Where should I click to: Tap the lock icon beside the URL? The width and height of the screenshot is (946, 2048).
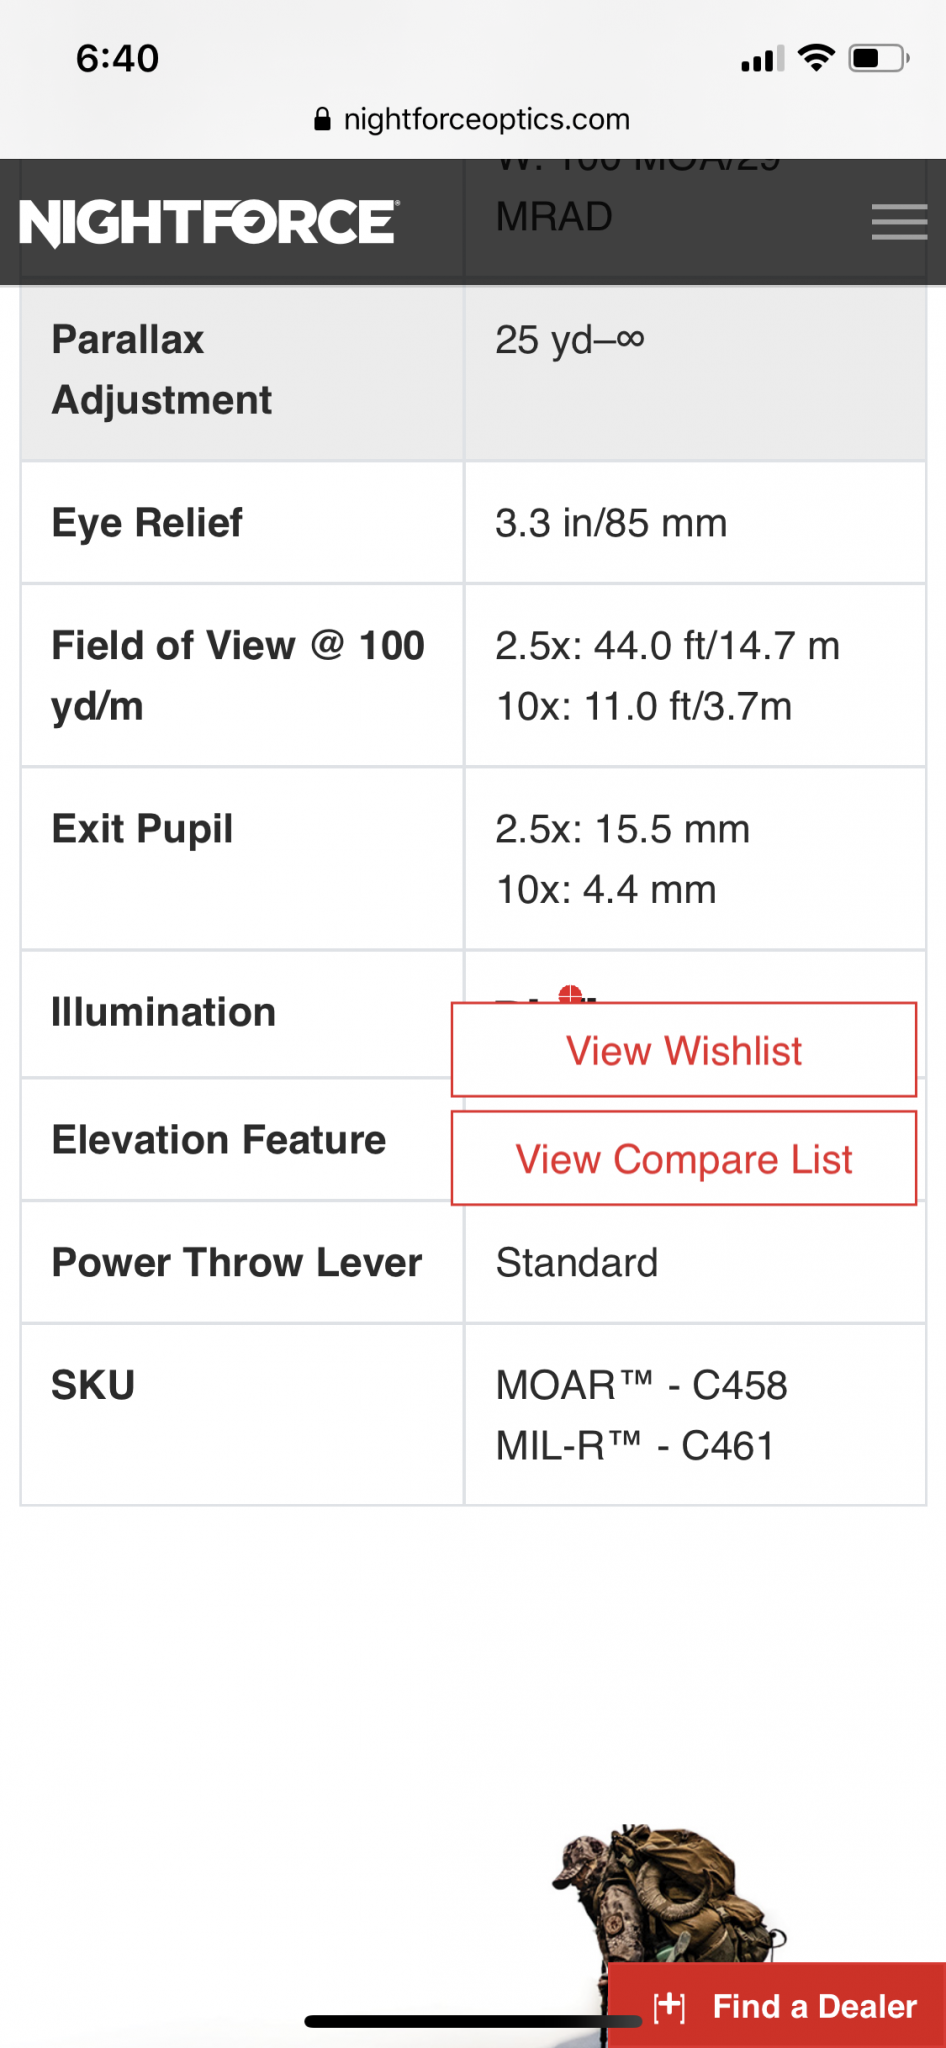(x=322, y=120)
